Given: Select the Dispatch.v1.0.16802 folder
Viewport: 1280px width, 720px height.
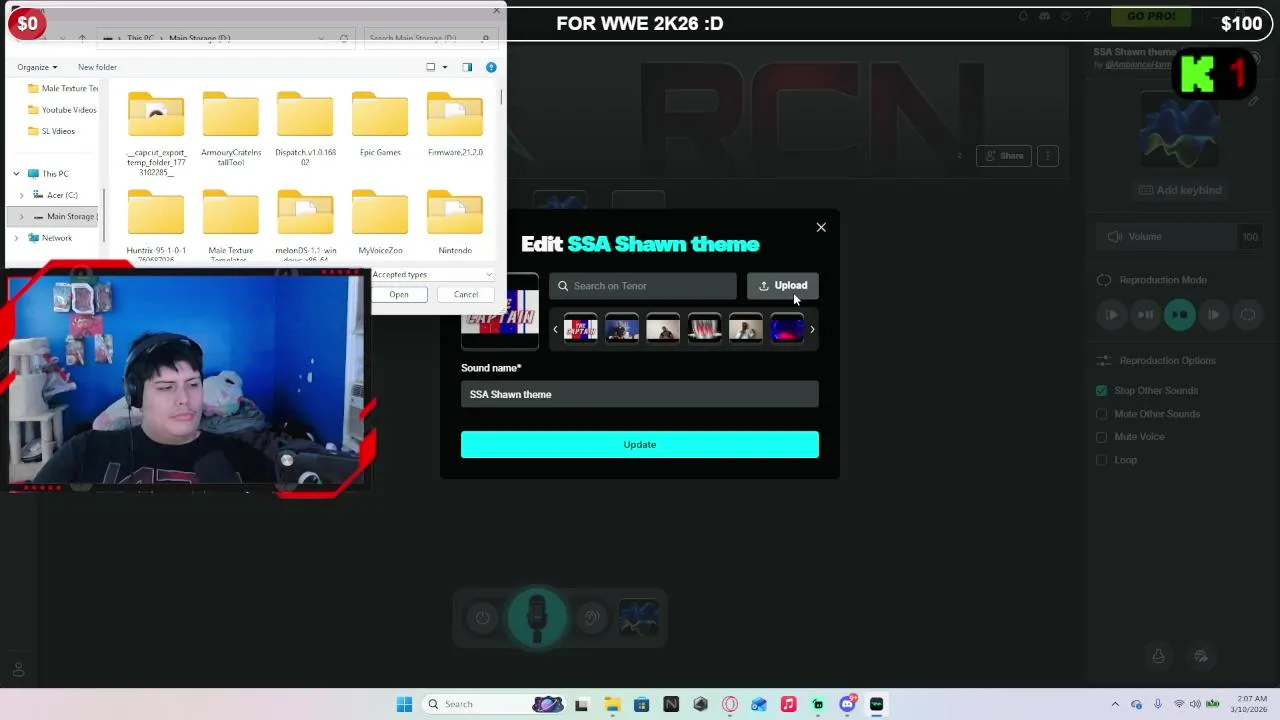Looking at the screenshot, I should [306, 128].
